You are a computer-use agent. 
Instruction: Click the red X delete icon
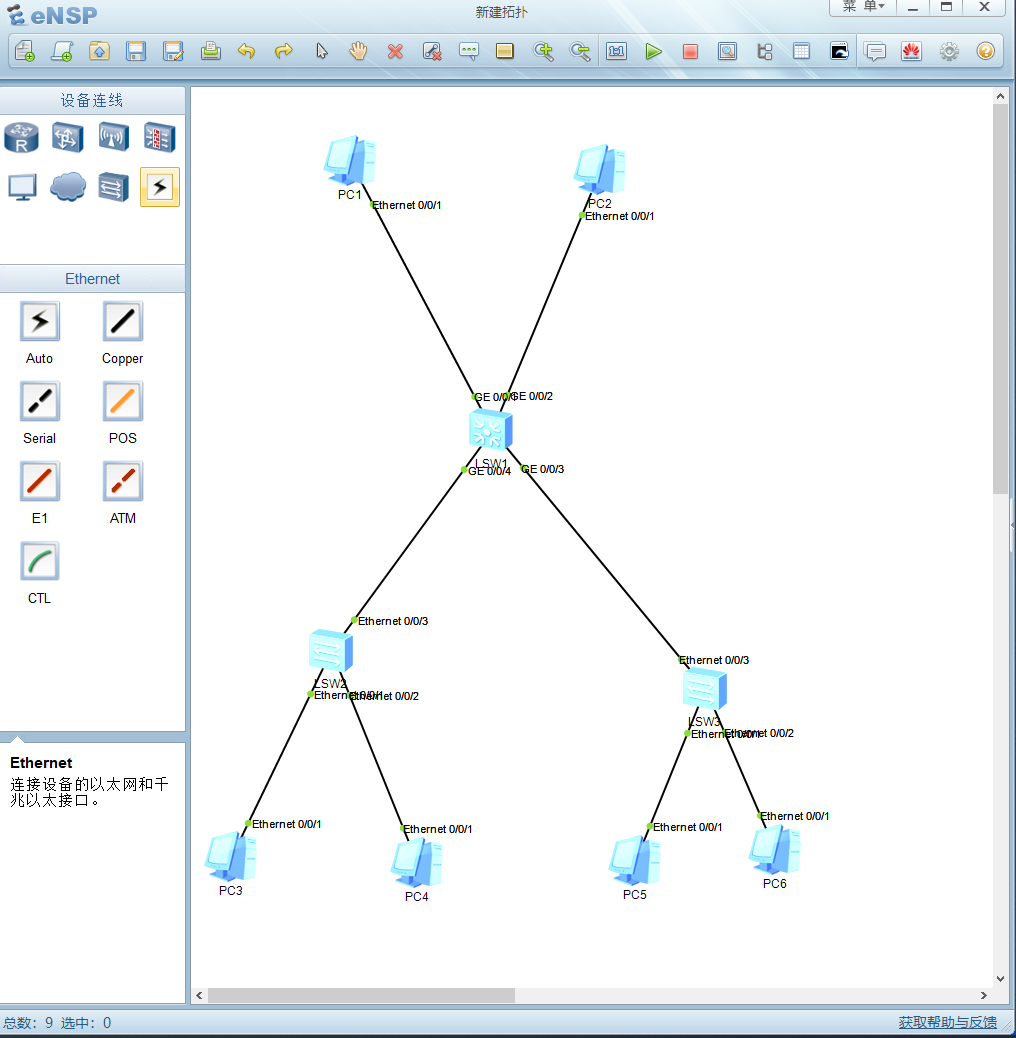[395, 51]
